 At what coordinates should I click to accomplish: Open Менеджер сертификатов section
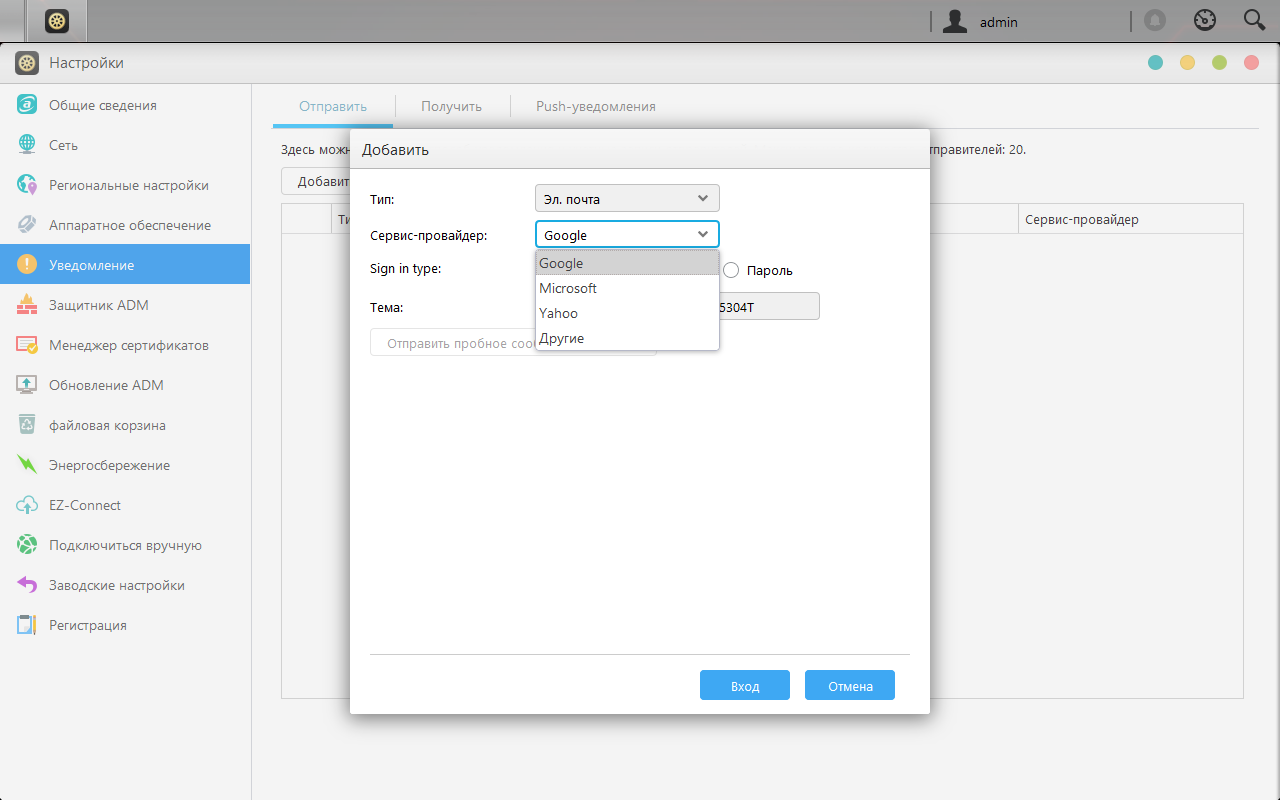click(125, 345)
